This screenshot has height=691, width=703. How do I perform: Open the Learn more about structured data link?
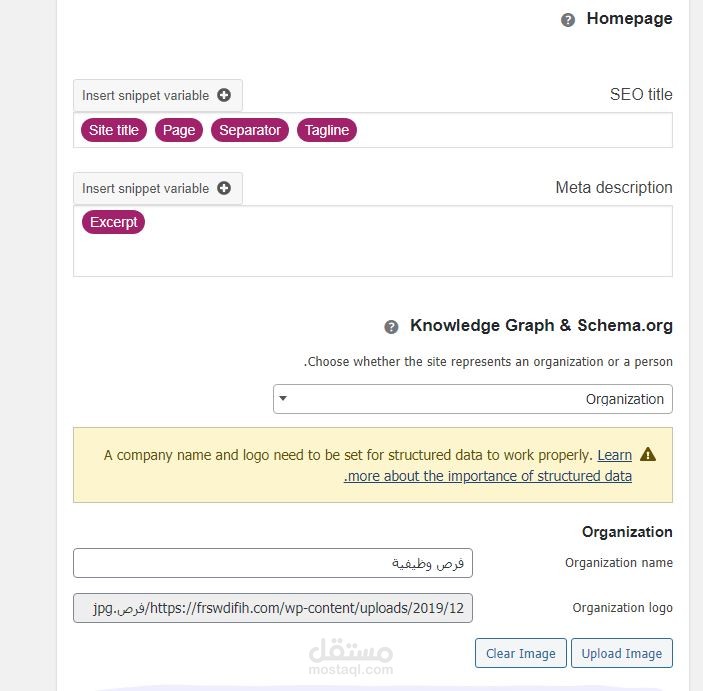(488, 476)
